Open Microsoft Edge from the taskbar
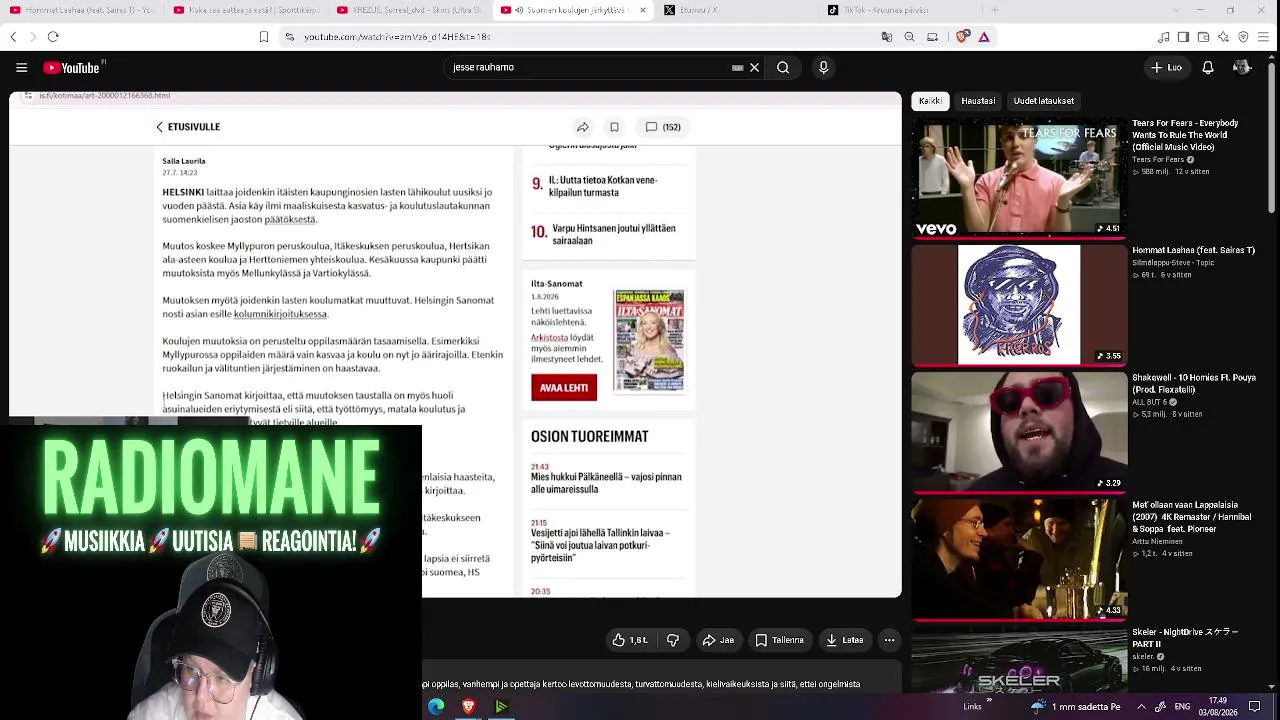Viewport: 1280px width, 720px height. [436, 707]
